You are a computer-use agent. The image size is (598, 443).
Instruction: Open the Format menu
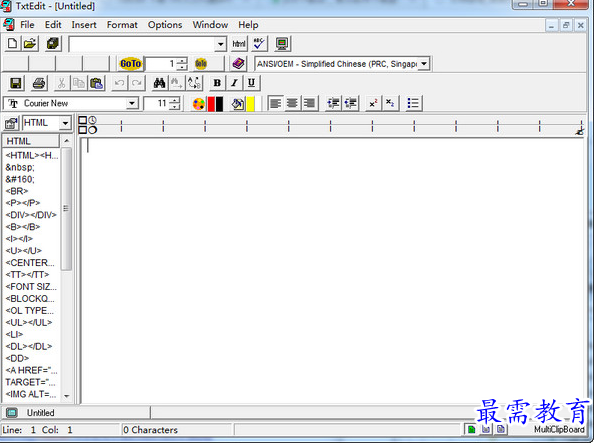122,25
